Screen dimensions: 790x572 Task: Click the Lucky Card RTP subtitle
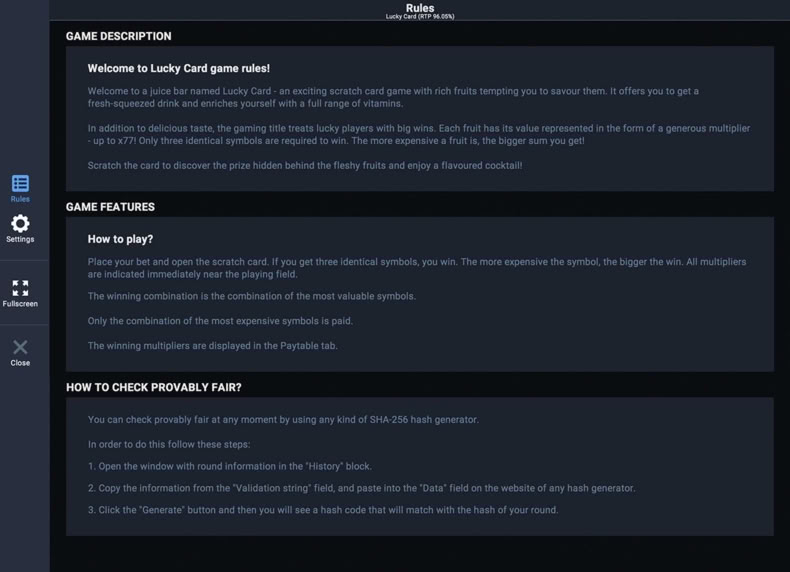pos(420,17)
